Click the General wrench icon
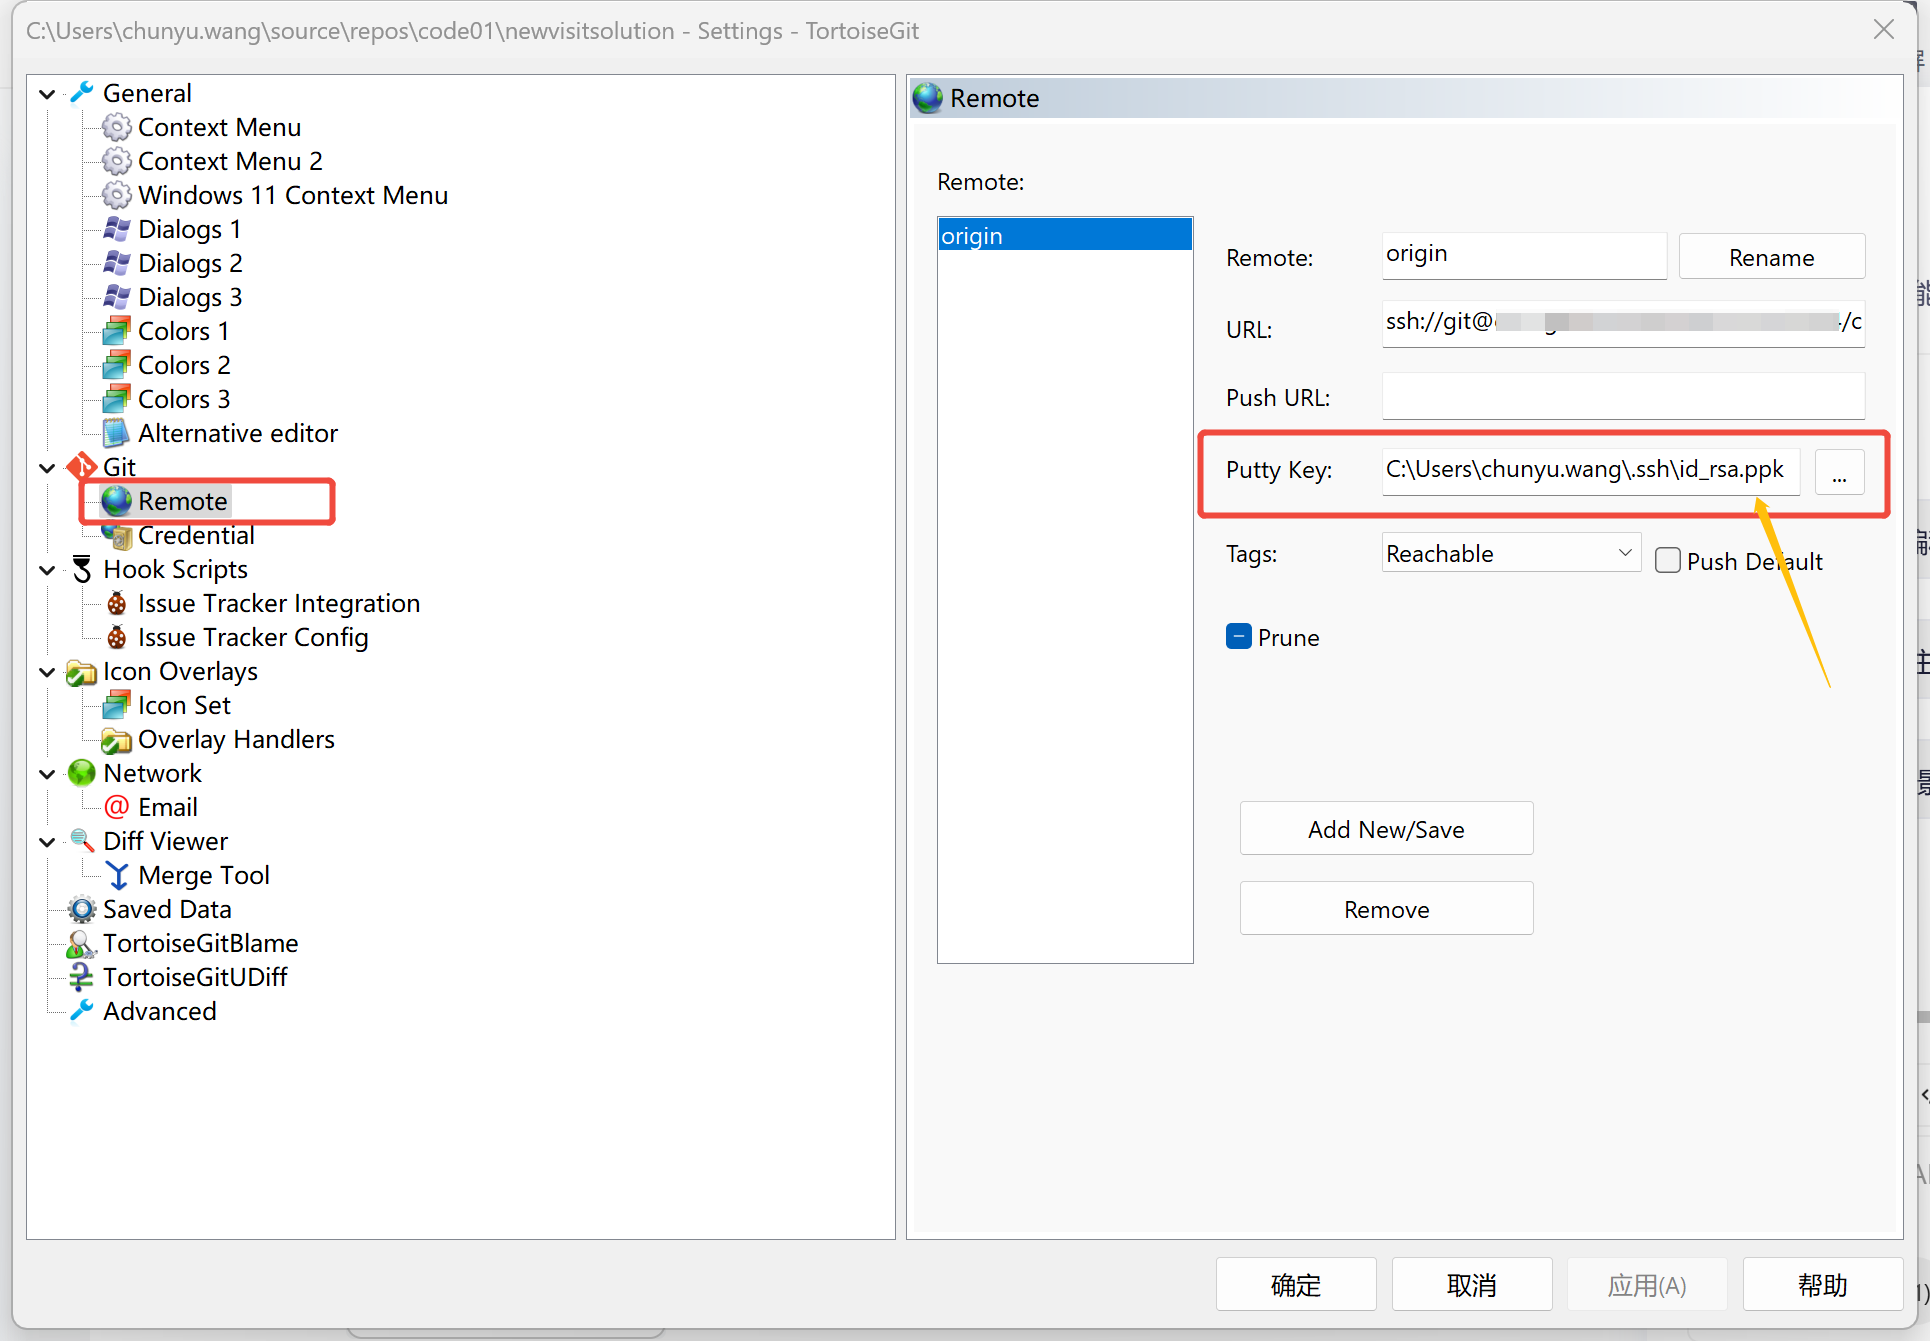1930x1341 pixels. [82, 93]
